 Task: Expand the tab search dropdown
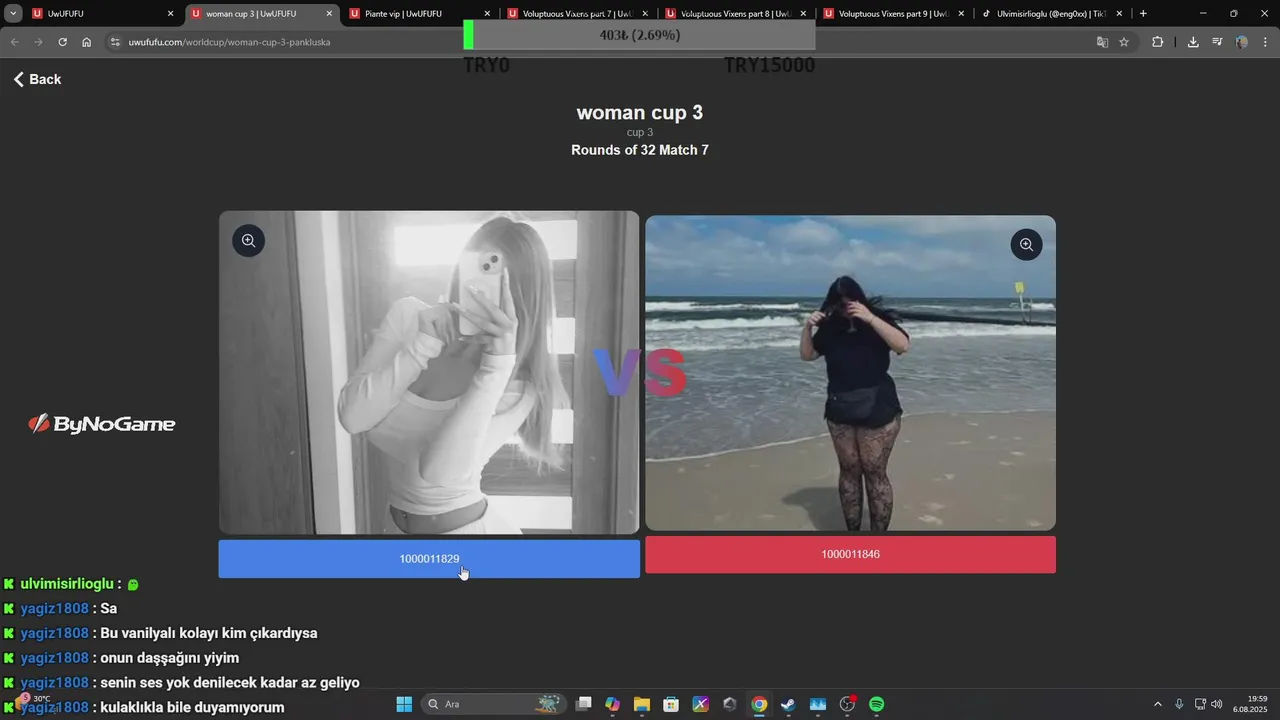pyautogui.click(x=13, y=14)
